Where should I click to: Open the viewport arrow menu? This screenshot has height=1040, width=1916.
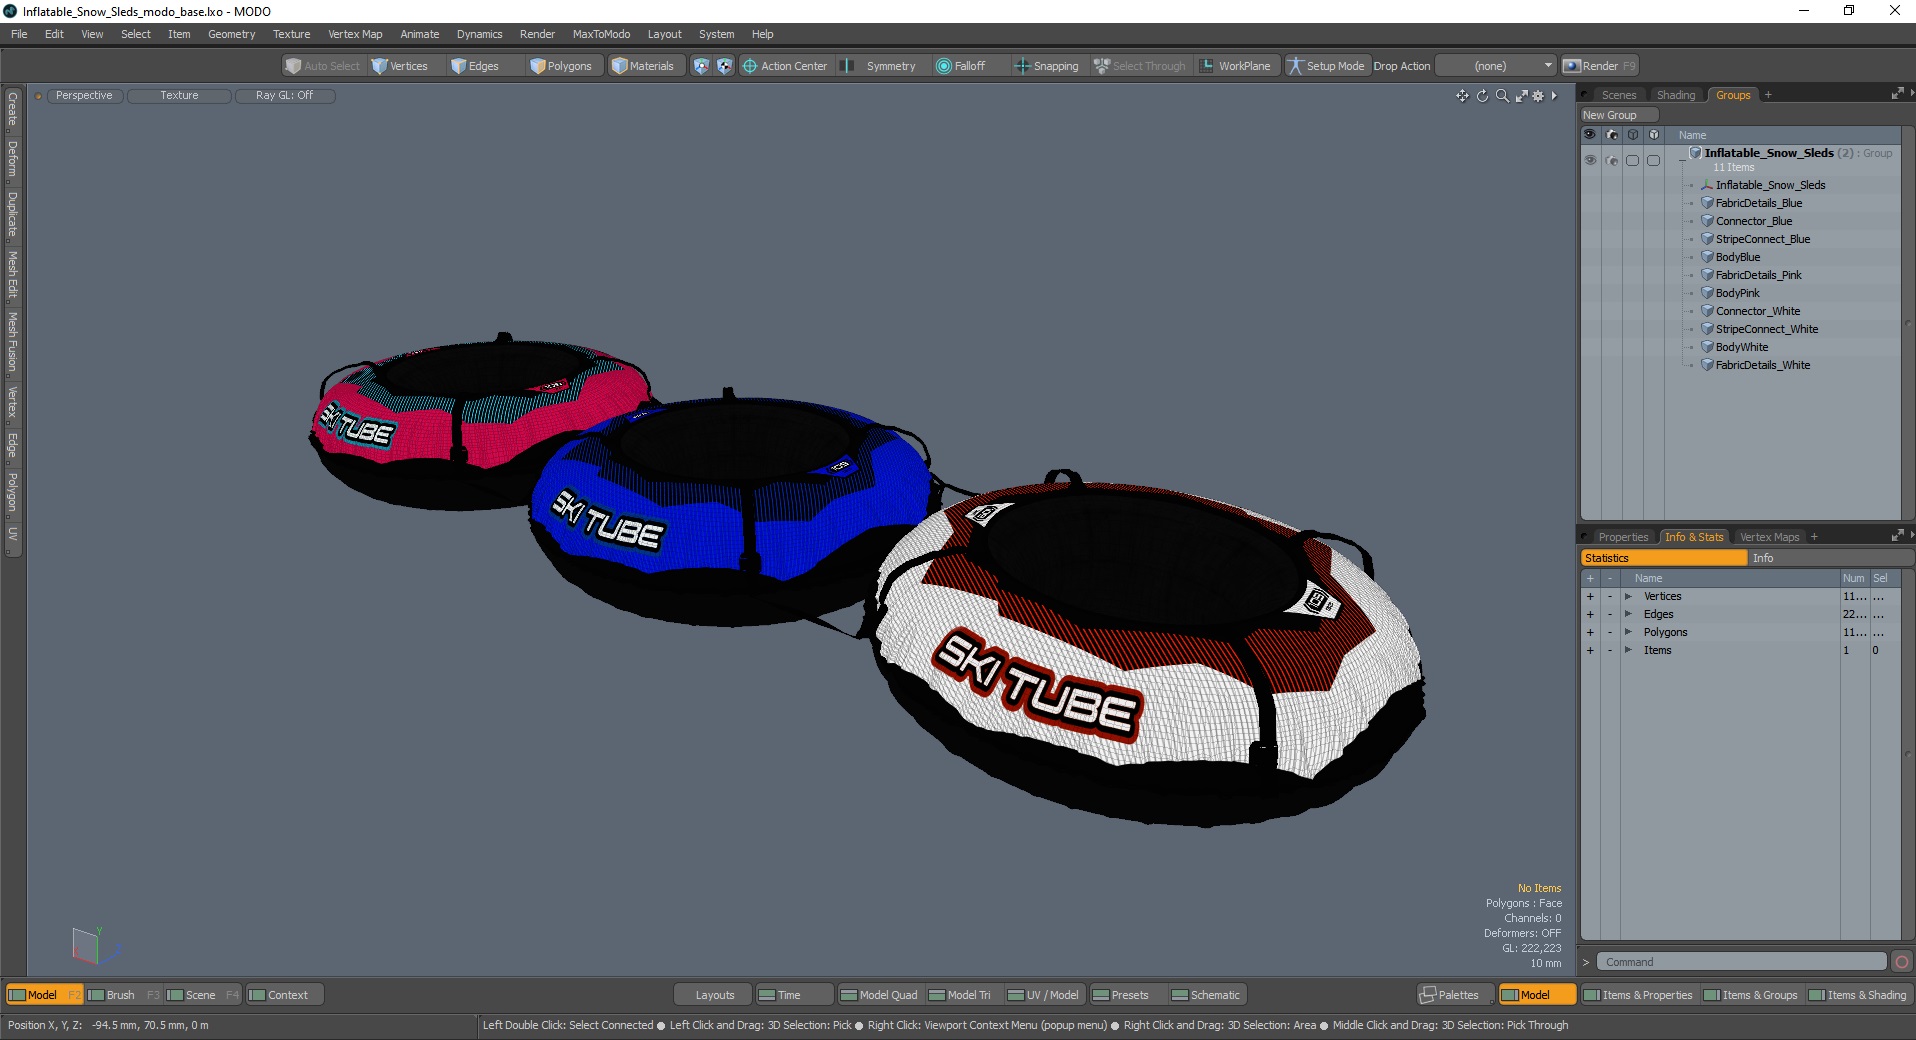(x=1554, y=96)
